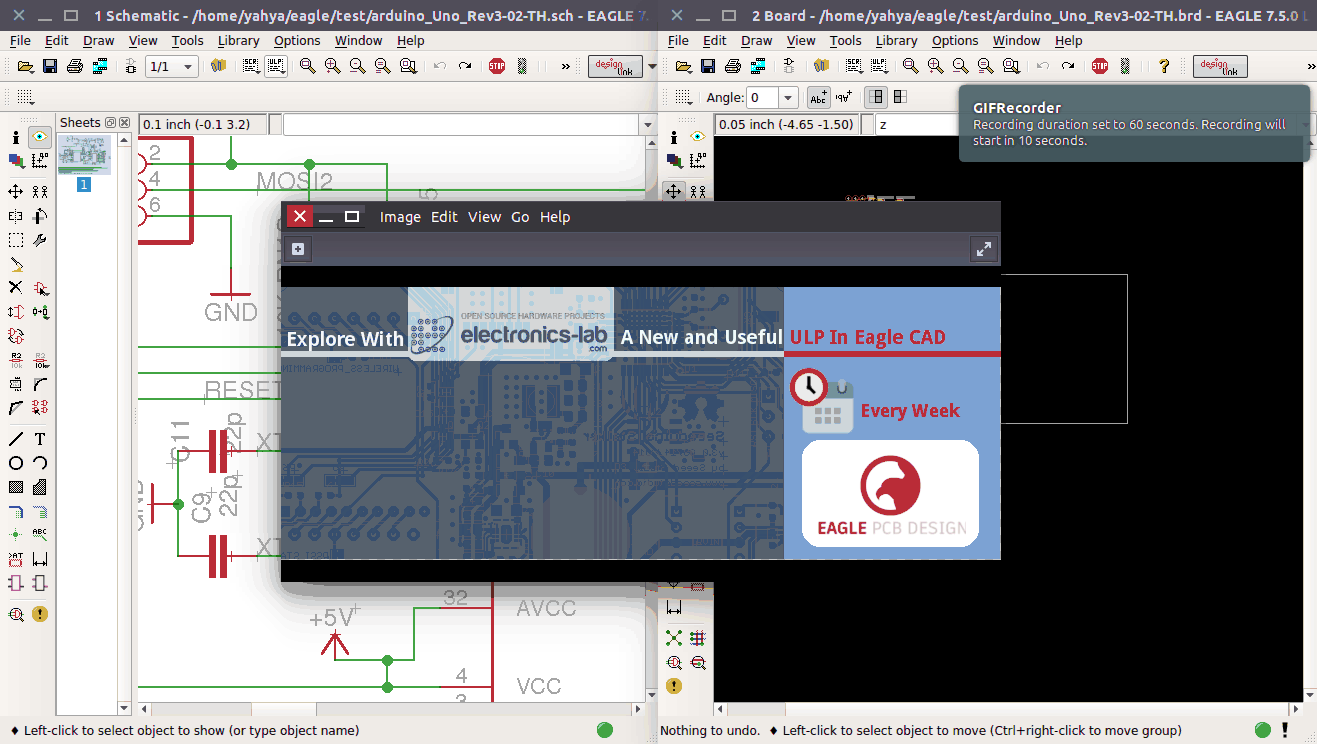Open Board window Options menu
The image size is (1317, 744).
[x=955, y=41]
